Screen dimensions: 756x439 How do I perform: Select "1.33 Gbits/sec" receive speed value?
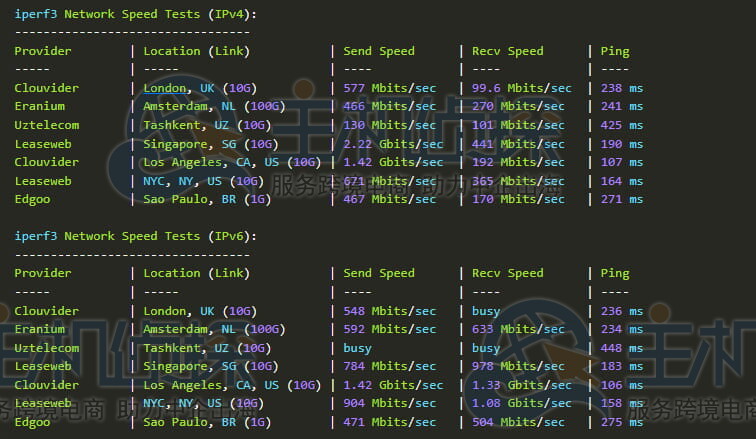(522, 385)
